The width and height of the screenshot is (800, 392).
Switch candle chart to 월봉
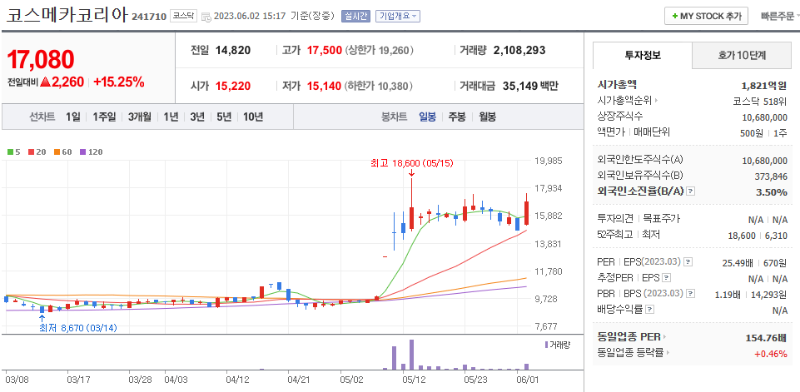pyautogui.click(x=487, y=117)
